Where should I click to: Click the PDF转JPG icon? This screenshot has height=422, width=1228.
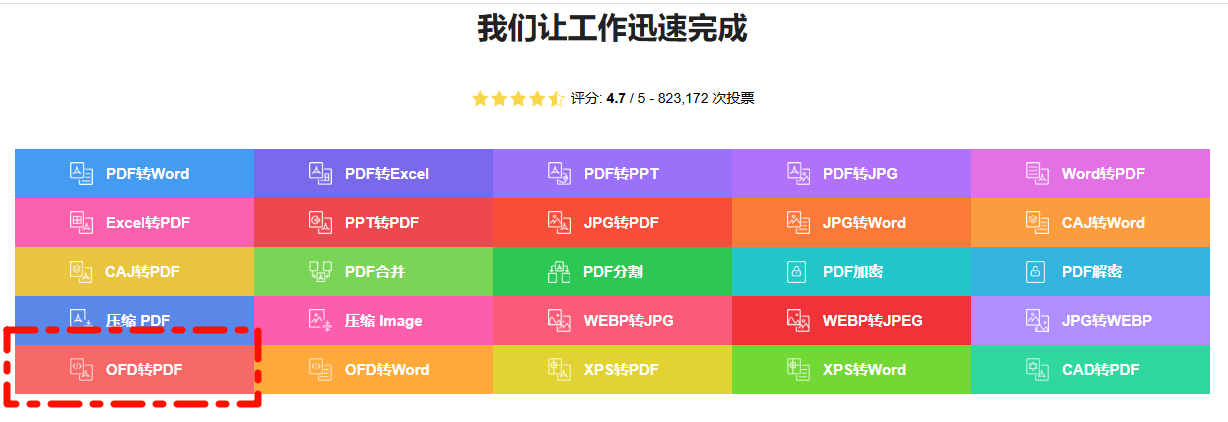pos(798,173)
